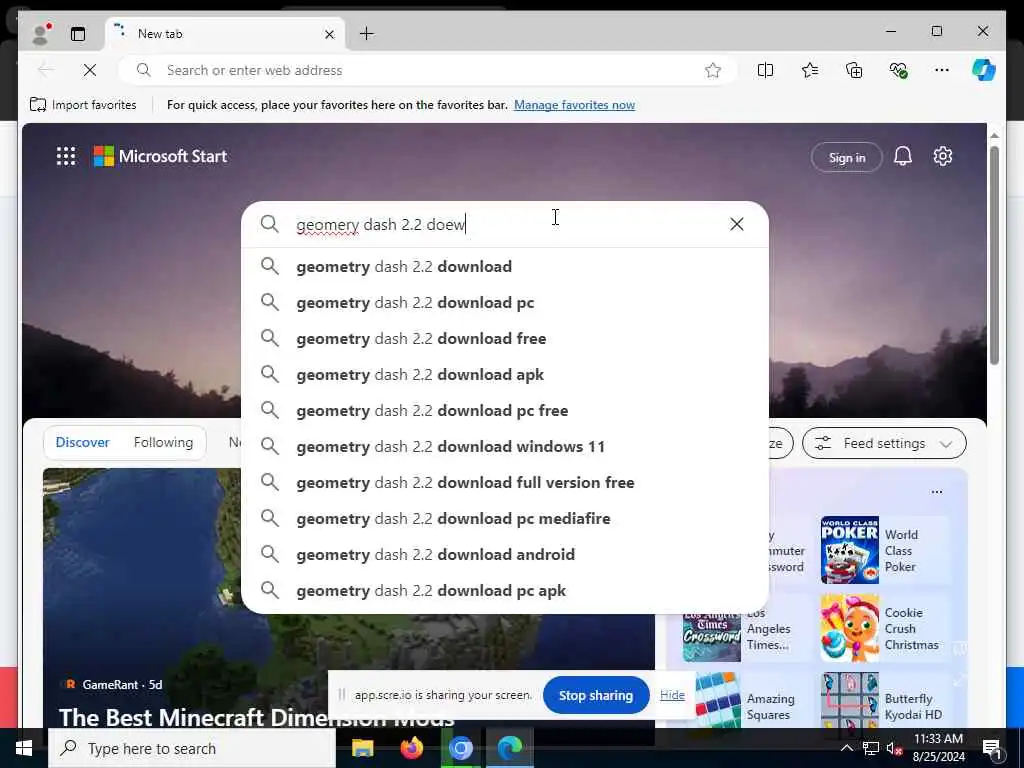1024x768 pixels.
Task: Open the Collections icon
Action: click(x=854, y=70)
